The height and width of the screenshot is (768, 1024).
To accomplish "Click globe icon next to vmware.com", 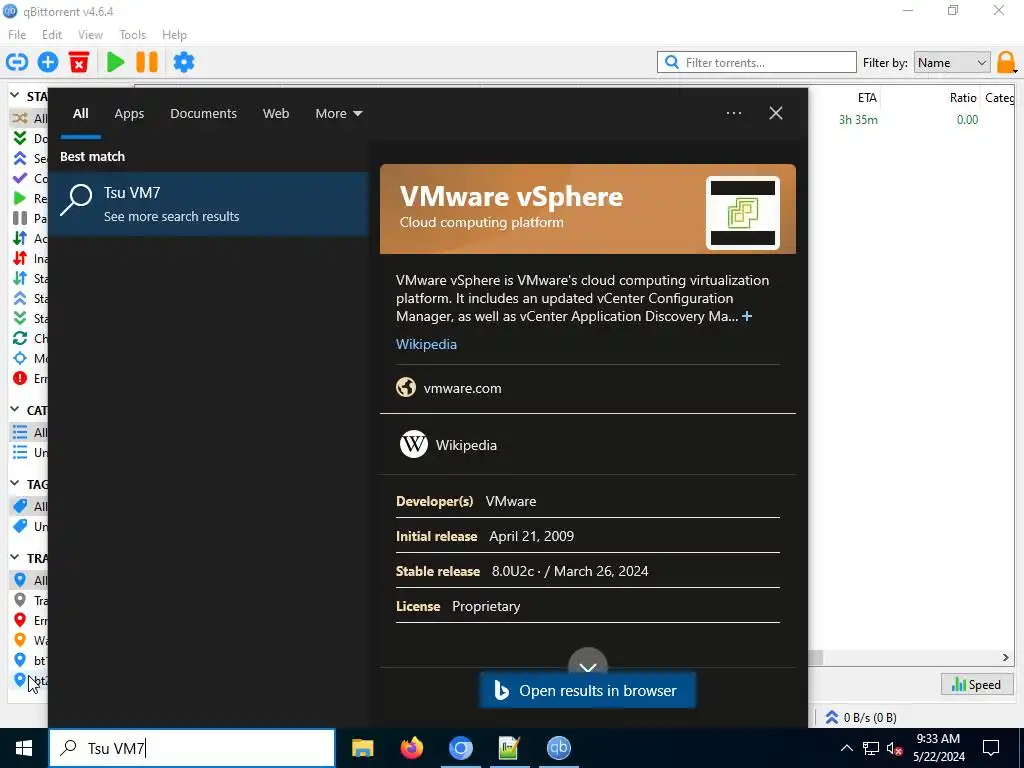I will click(x=406, y=387).
